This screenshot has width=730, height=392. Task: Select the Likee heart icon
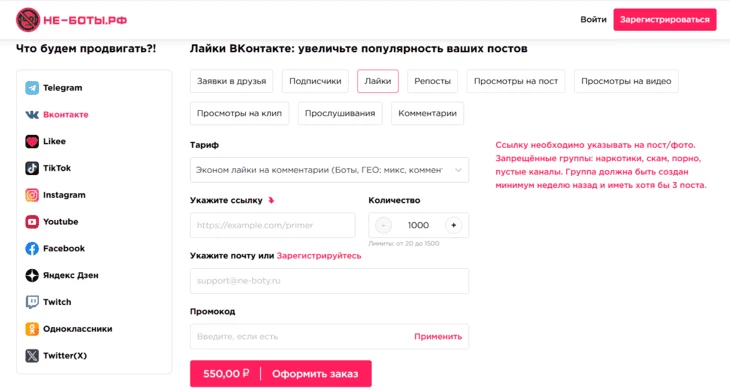[x=32, y=141]
